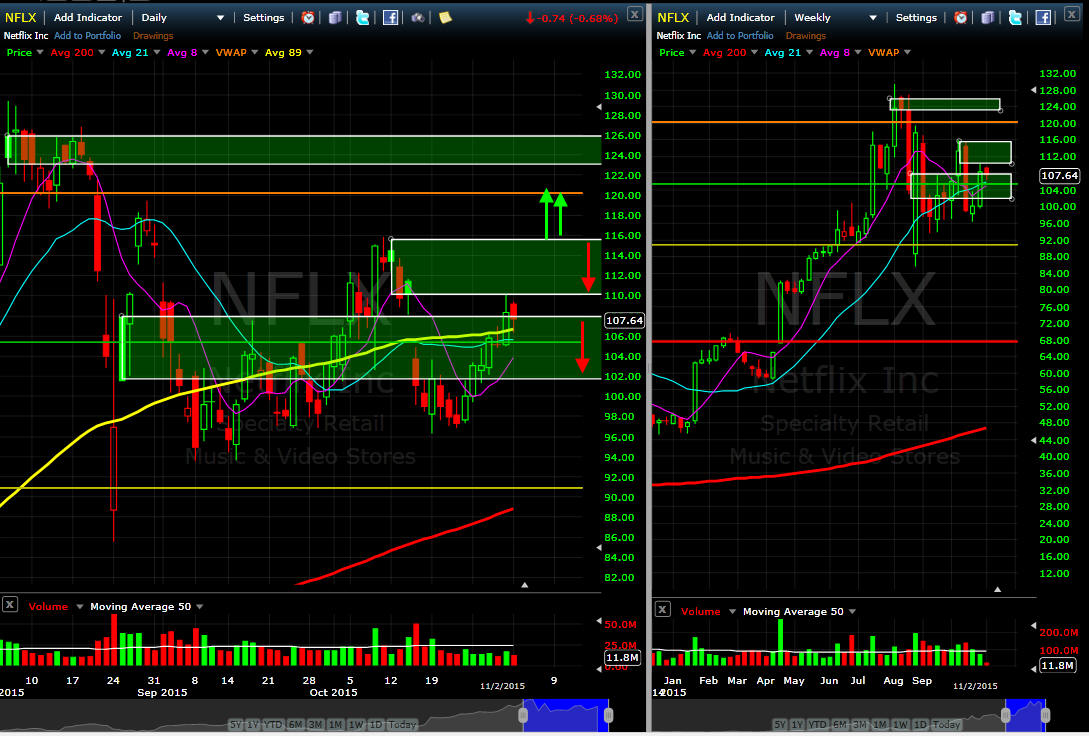Screen dimensions: 1089x736
Task: Select Today range on Weekly chart
Action: (x=947, y=724)
